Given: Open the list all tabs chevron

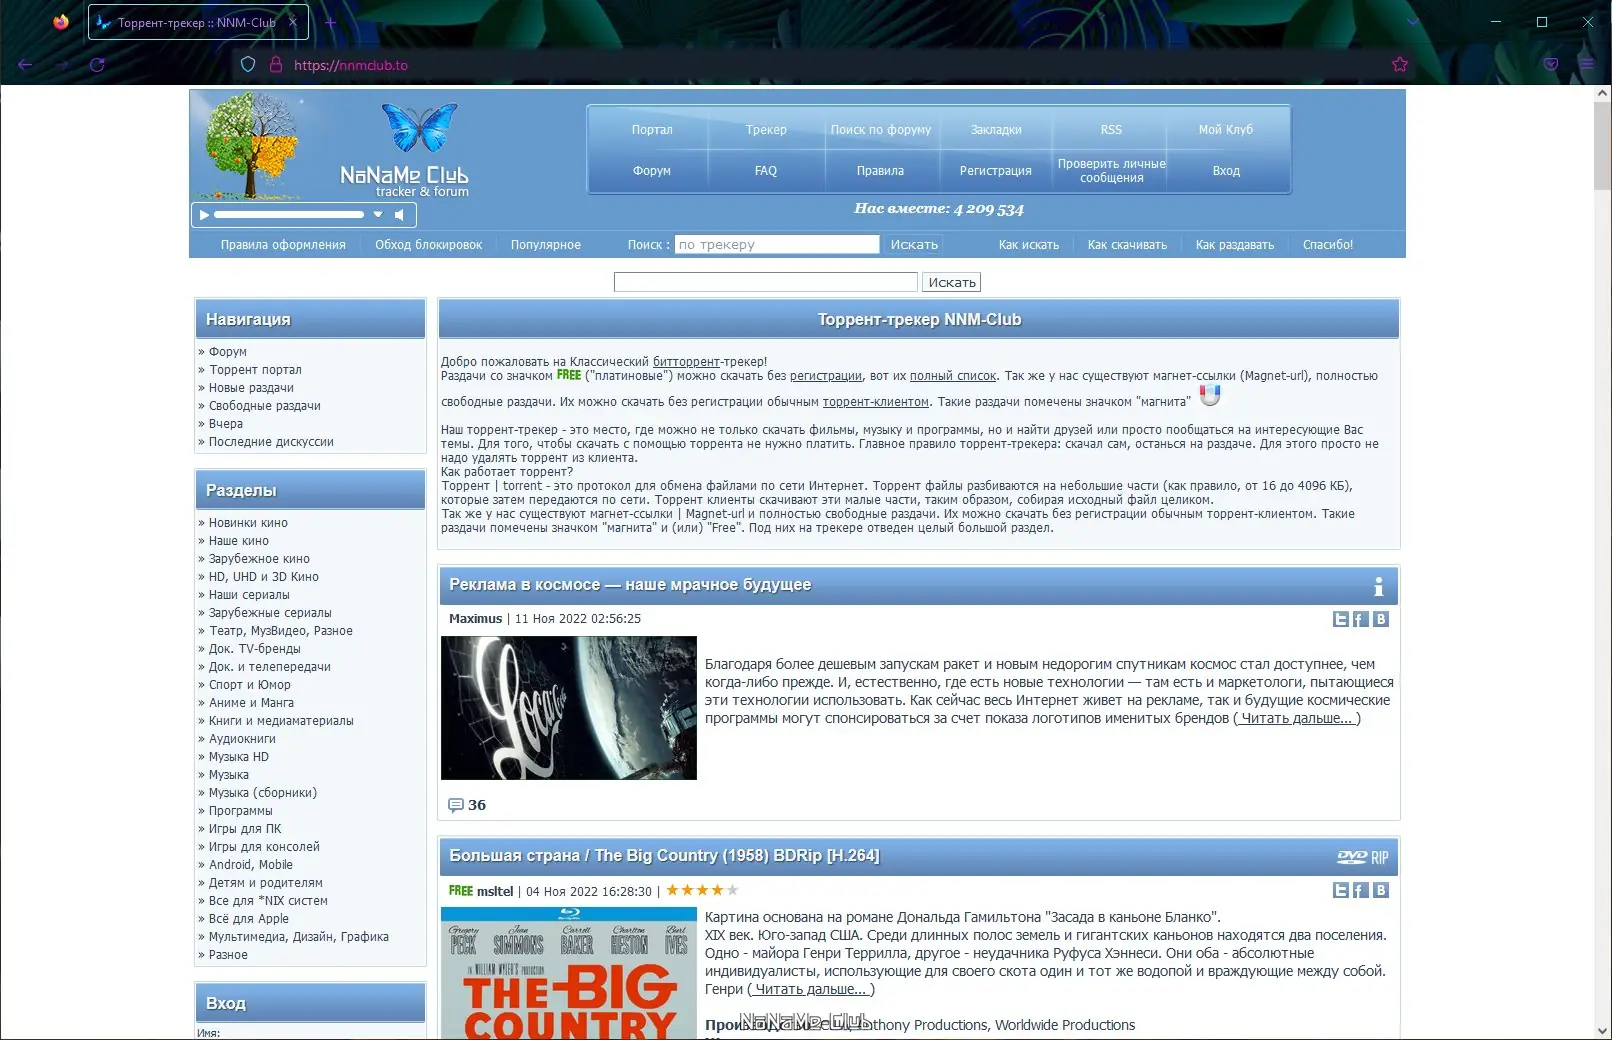Looking at the screenshot, I should click(x=1412, y=22).
